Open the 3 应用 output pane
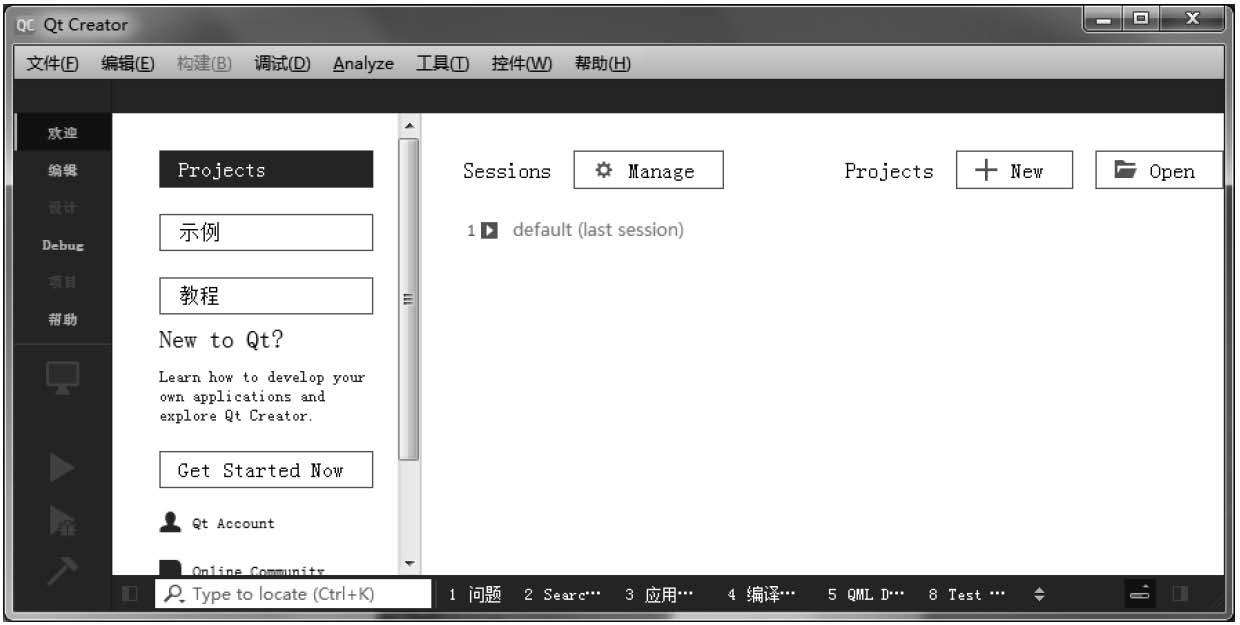This screenshot has height=625, width=1240. pos(659,594)
